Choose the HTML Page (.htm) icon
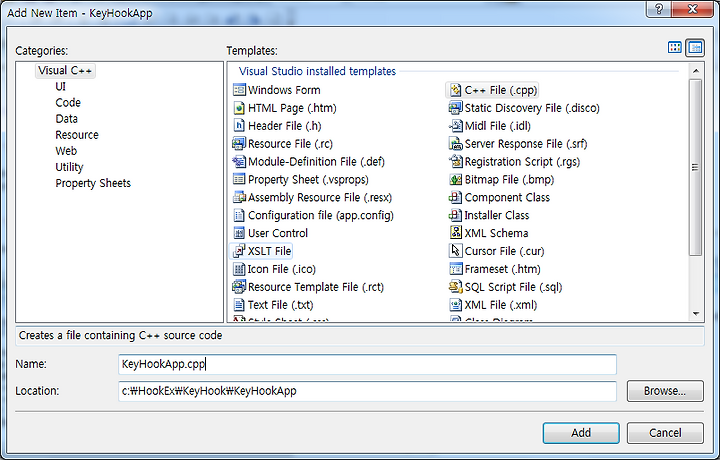Image resolution: width=720 pixels, height=460 pixels. click(x=239, y=108)
